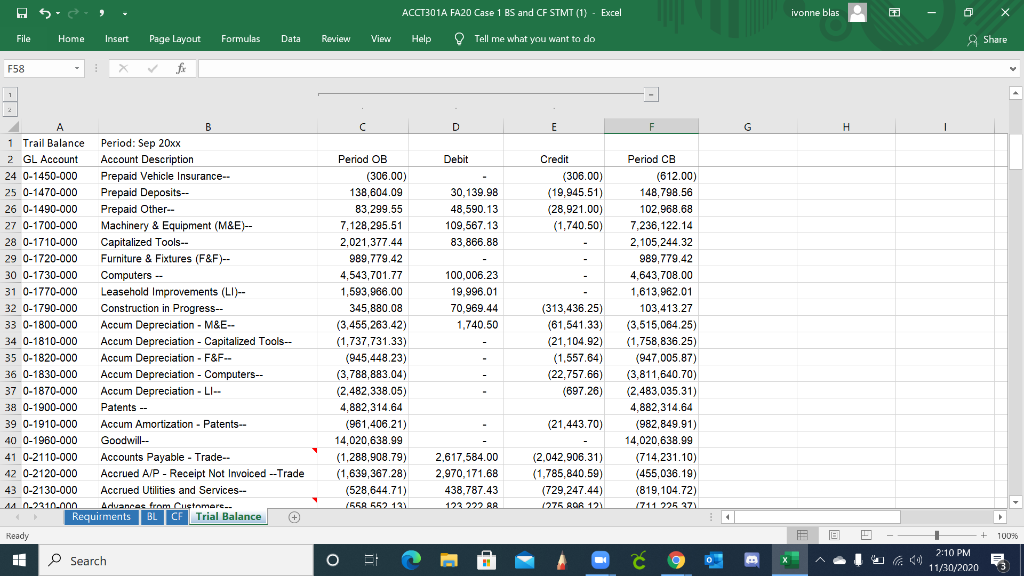Viewport: 1024px width, 576px height.
Task: Open Customize Quick Access Toolbar dropdown
Action: [x=123, y=12]
